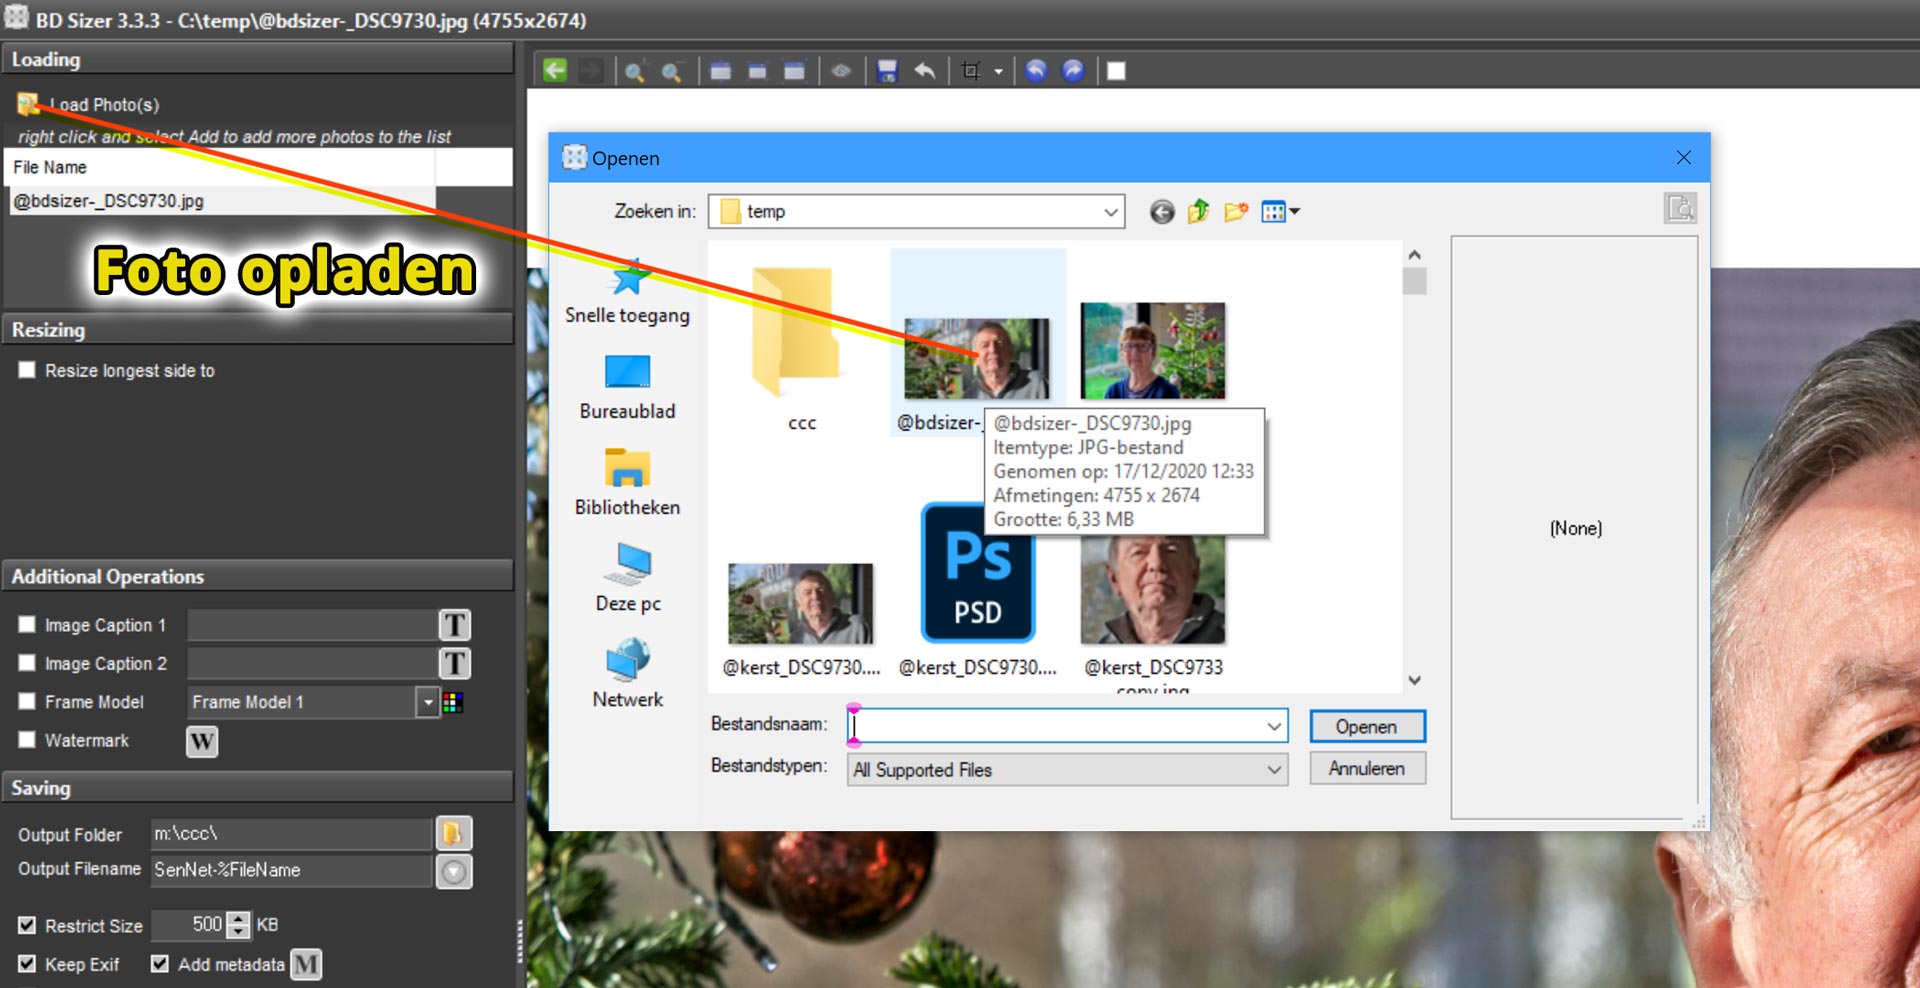The width and height of the screenshot is (1920, 988).
Task: Click the Openen button
Action: (1367, 726)
